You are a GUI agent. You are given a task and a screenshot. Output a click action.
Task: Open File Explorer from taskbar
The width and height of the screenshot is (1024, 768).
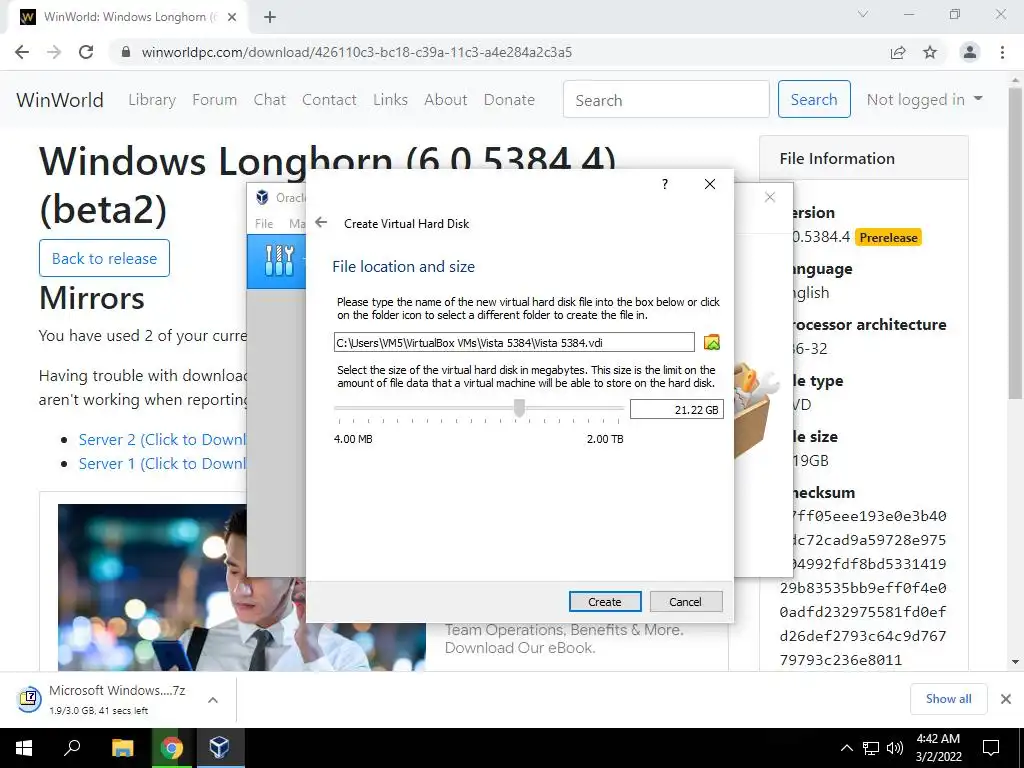point(123,748)
